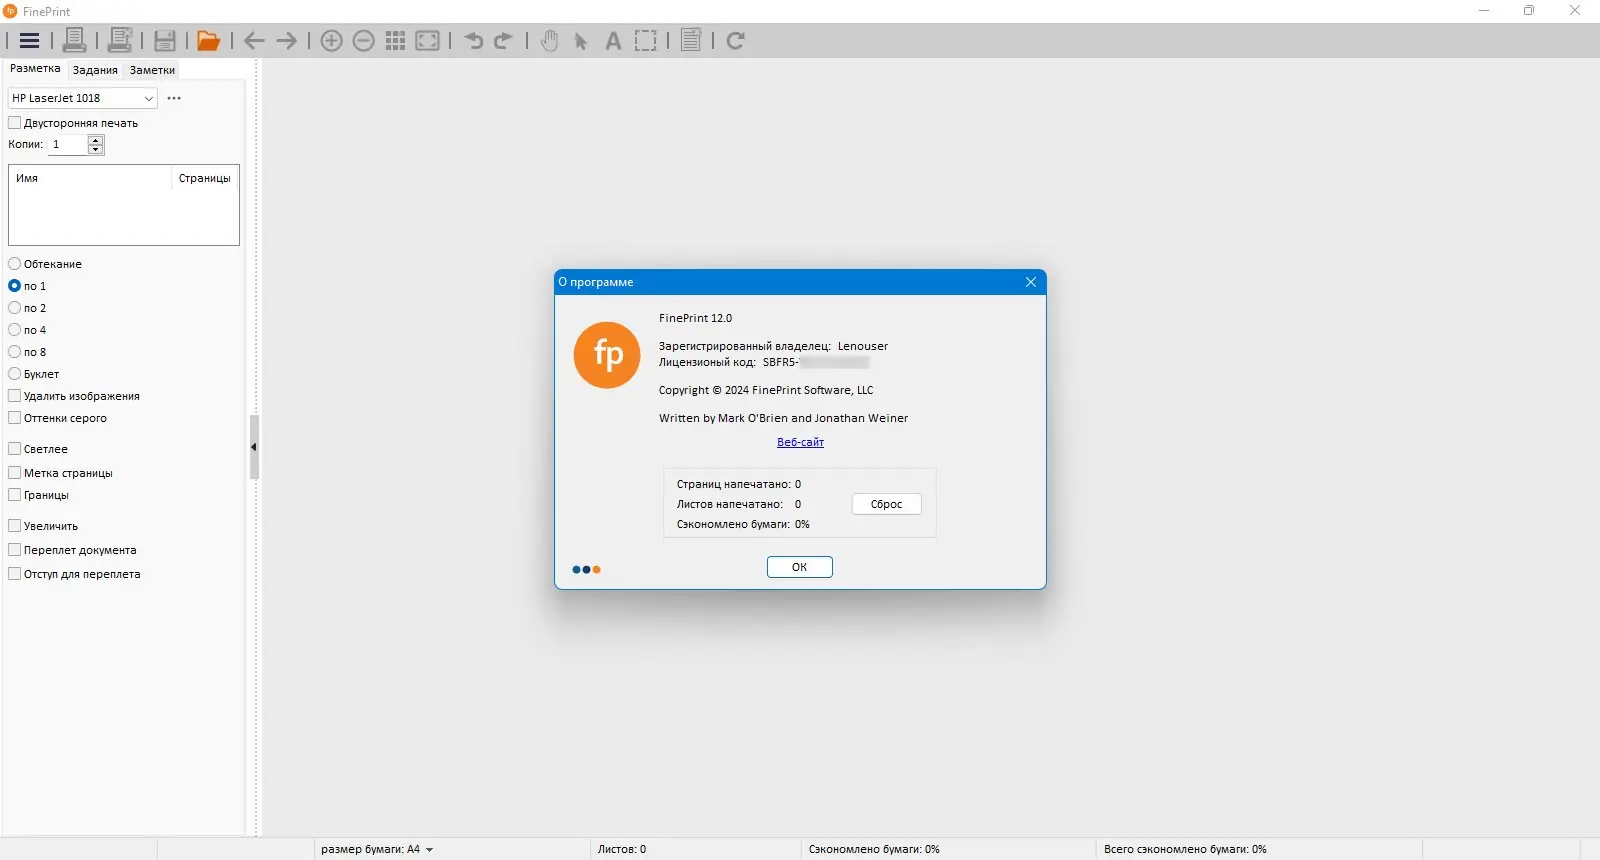
Task: Click the three colored dots in dialog
Action: (x=587, y=570)
